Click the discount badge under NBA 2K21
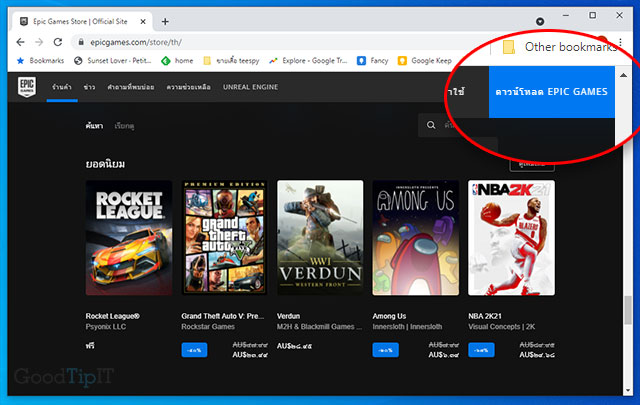The image size is (640, 405). click(x=481, y=350)
